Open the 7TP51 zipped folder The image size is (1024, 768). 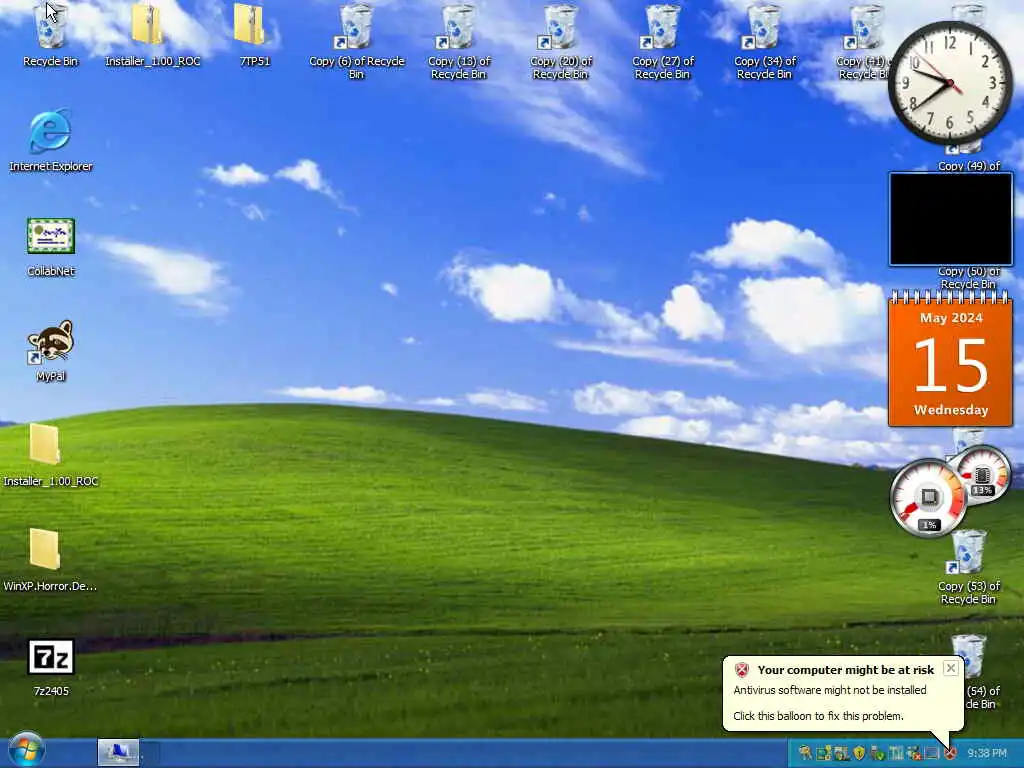254,35
